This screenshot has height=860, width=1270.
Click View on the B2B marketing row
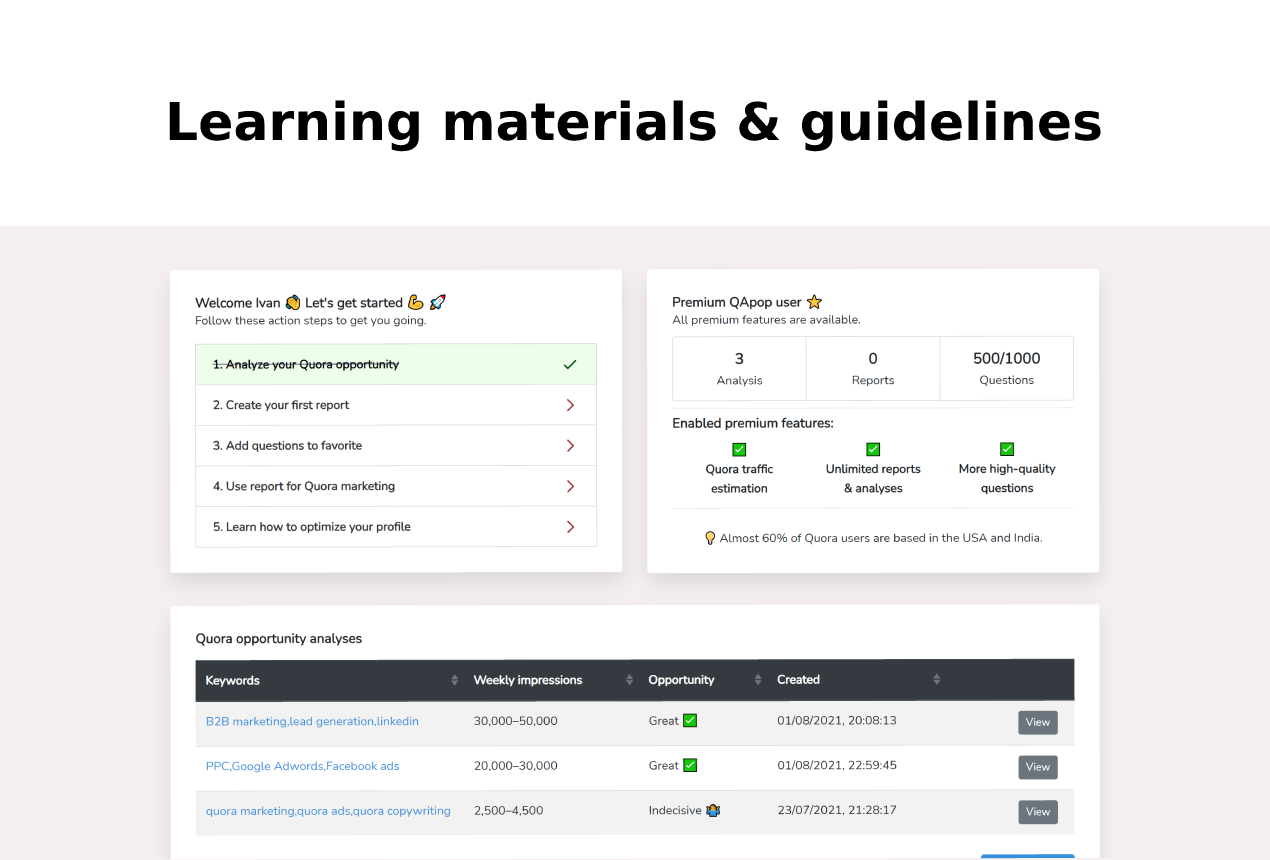tap(1037, 722)
